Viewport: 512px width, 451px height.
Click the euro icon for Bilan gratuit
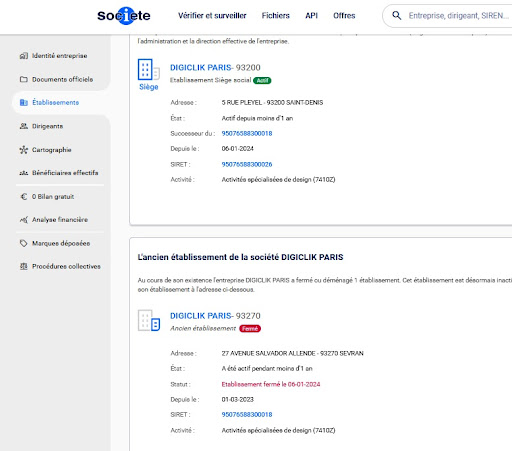pos(24,196)
